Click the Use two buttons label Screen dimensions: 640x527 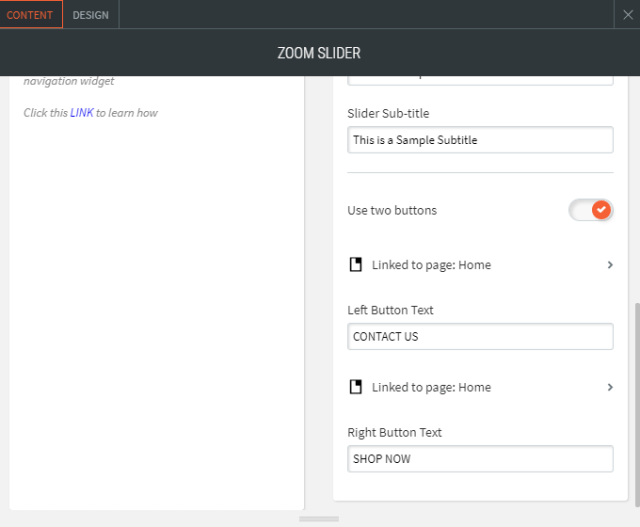(392, 210)
